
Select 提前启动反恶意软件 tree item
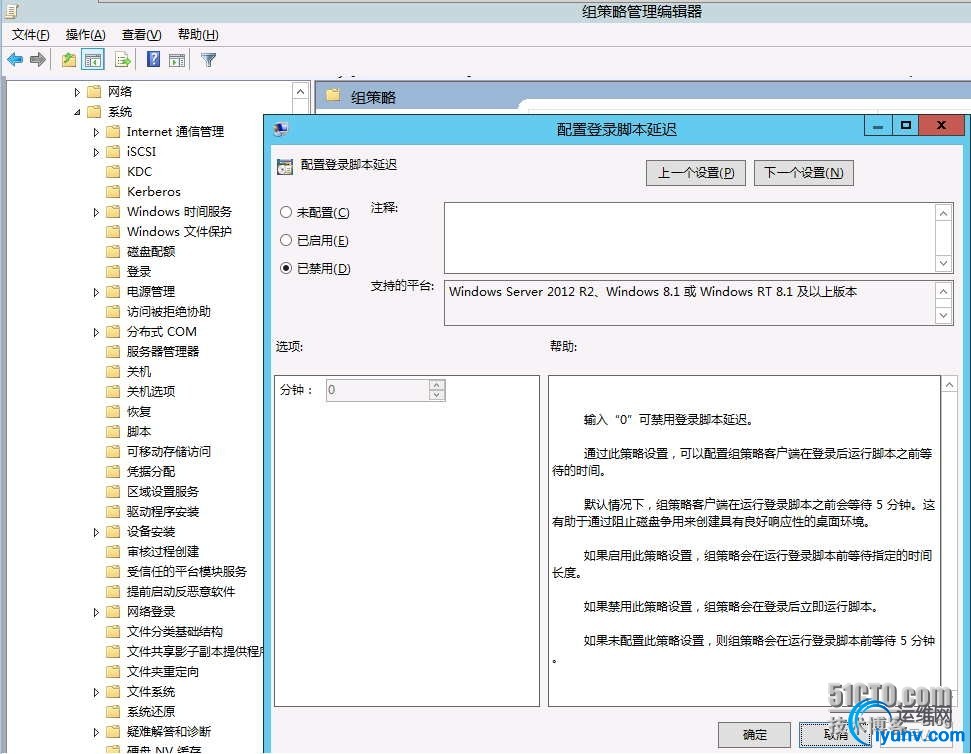click(x=181, y=592)
